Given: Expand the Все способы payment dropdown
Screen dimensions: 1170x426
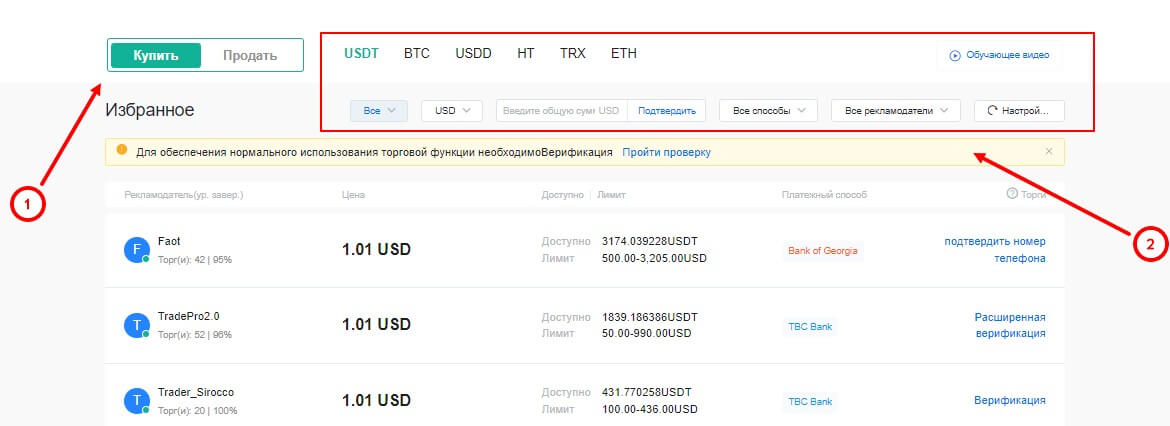Looking at the screenshot, I should pos(768,110).
